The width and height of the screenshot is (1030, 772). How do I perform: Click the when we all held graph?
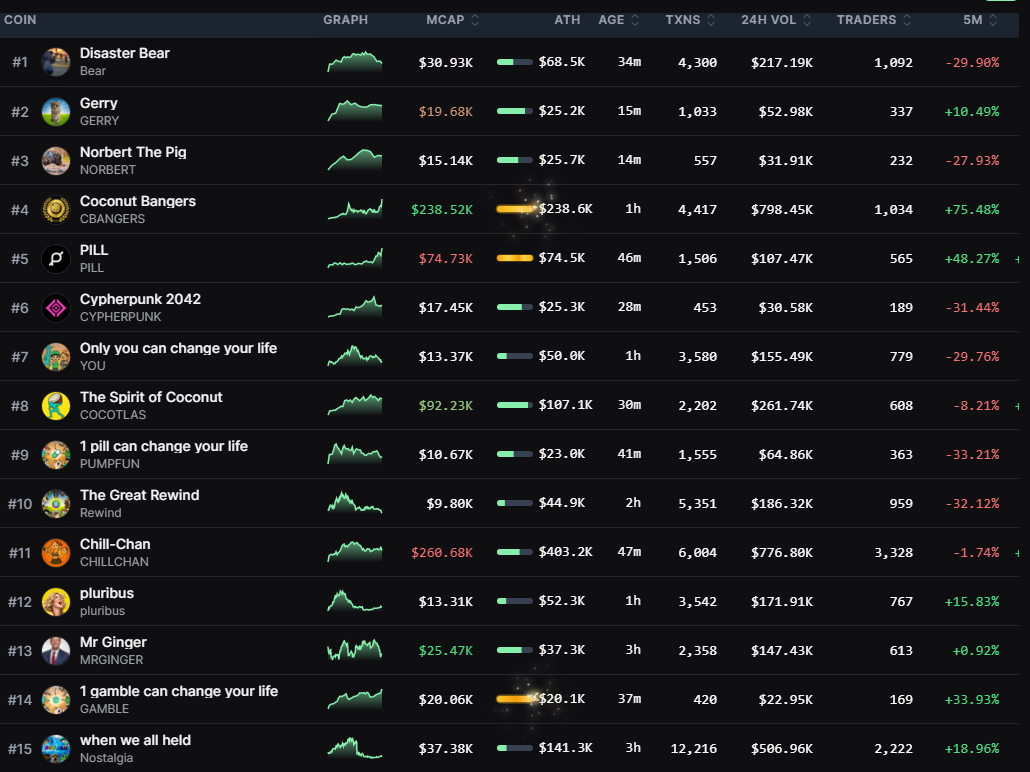354,748
